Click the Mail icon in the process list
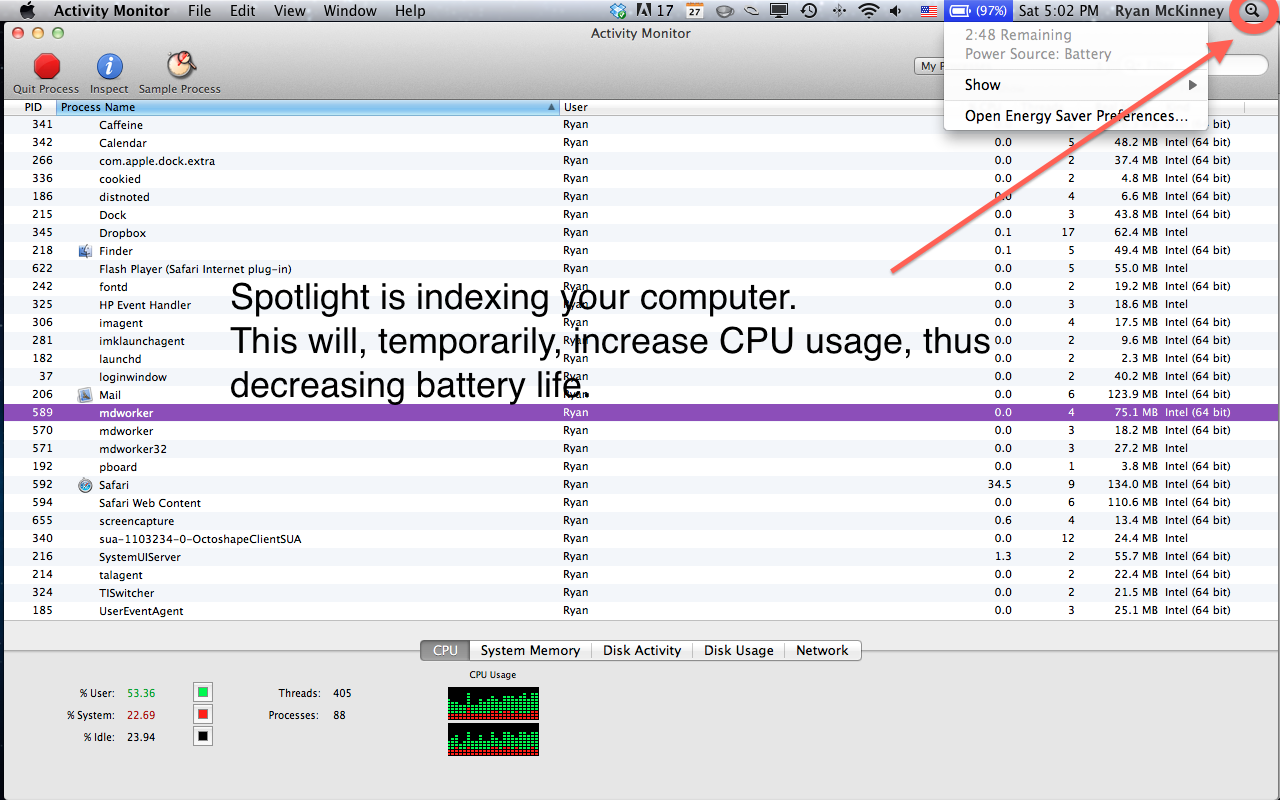This screenshot has width=1280, height=800. [85, 395]
